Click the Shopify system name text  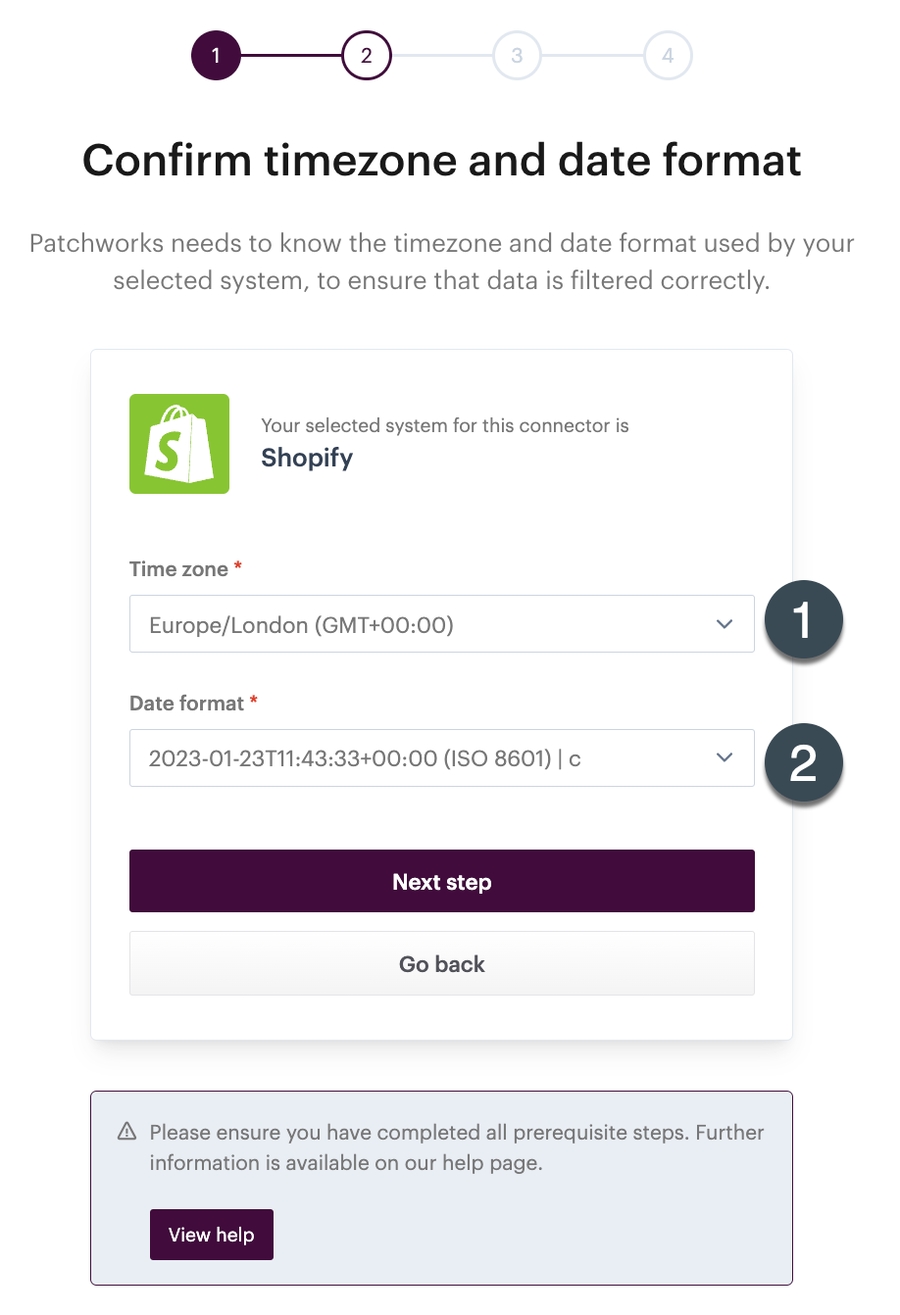(307, 457)
